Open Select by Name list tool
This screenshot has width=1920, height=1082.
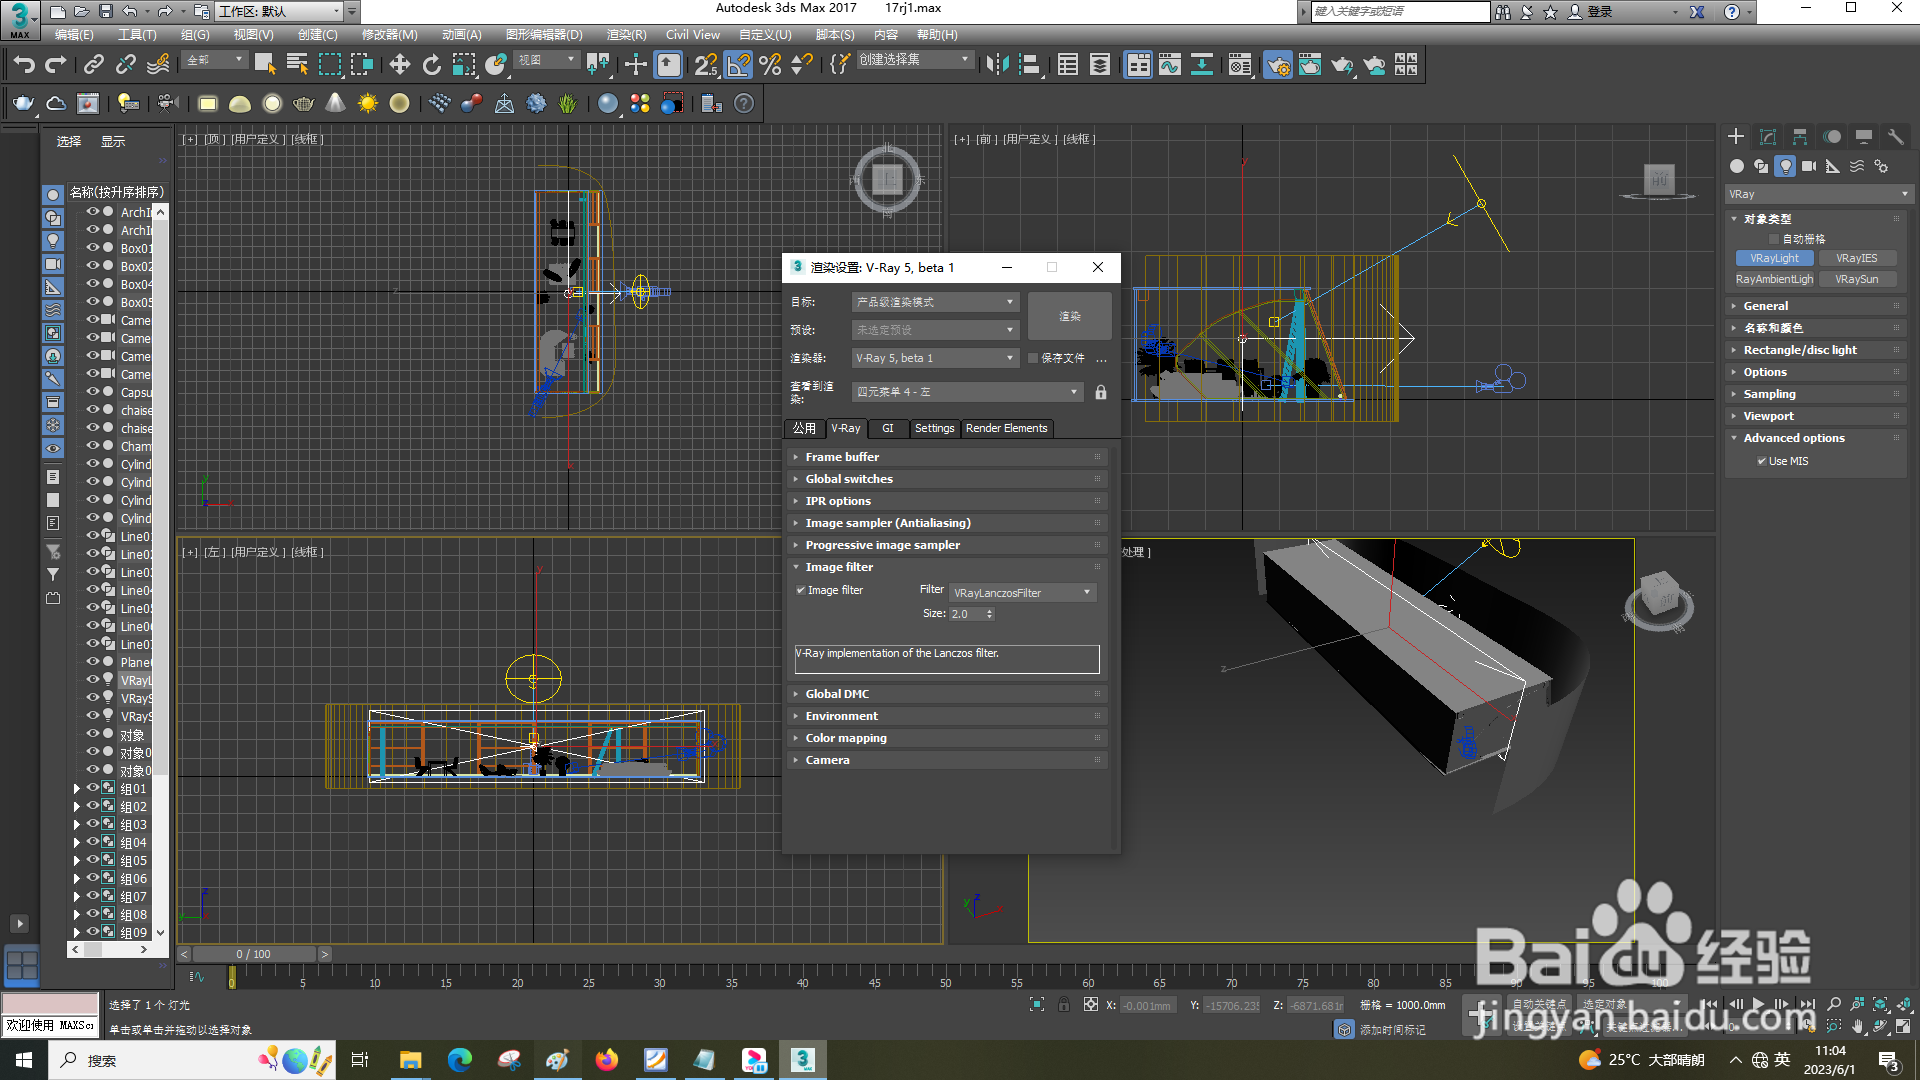[297, 65]
